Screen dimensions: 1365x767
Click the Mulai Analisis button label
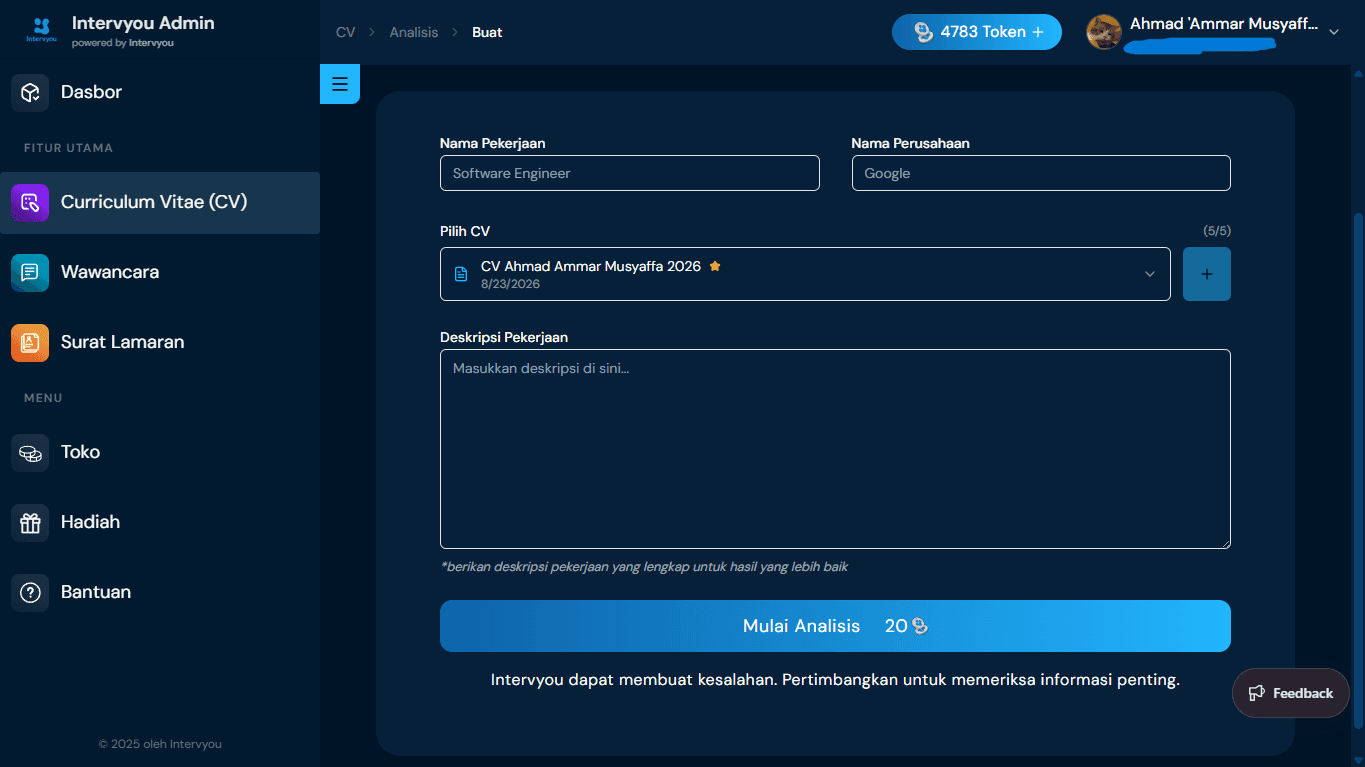pyautogui.click(x=801, y=626)
